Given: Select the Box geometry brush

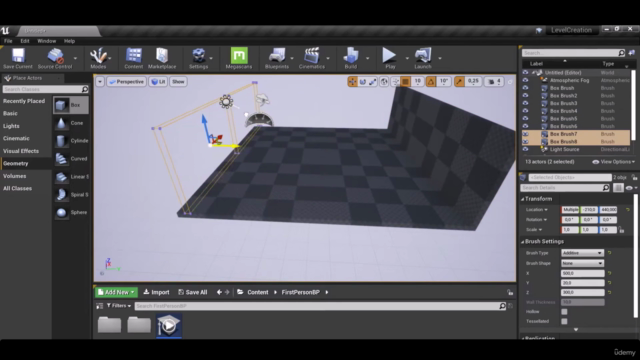Looking at the screenshot, I should [71, 105].
